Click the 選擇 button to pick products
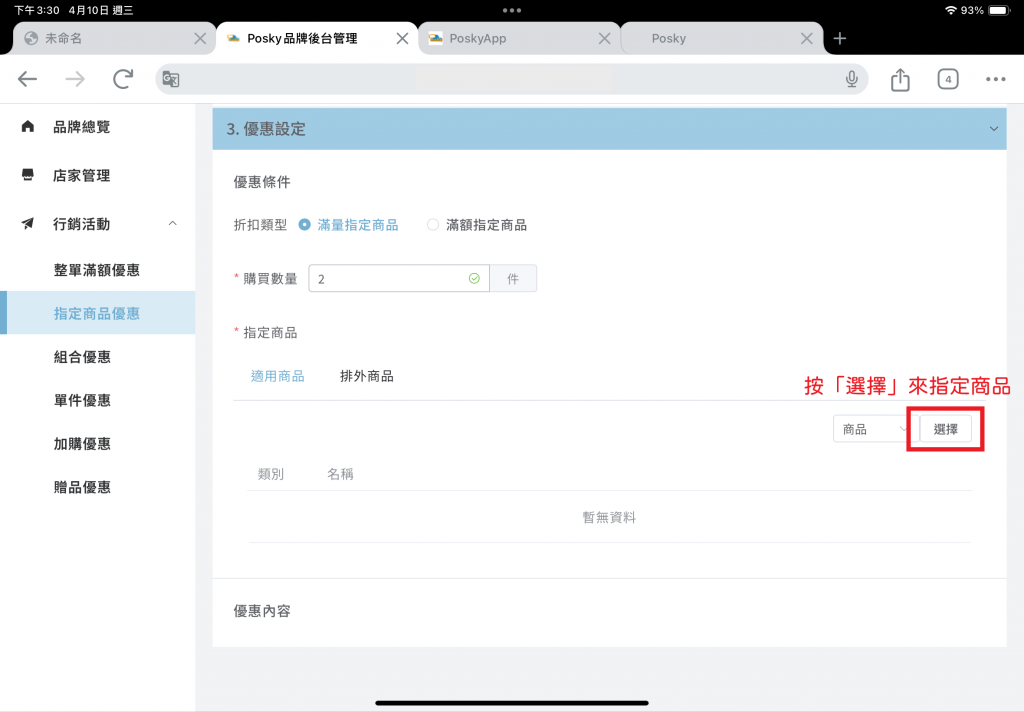 pos(946,429)
